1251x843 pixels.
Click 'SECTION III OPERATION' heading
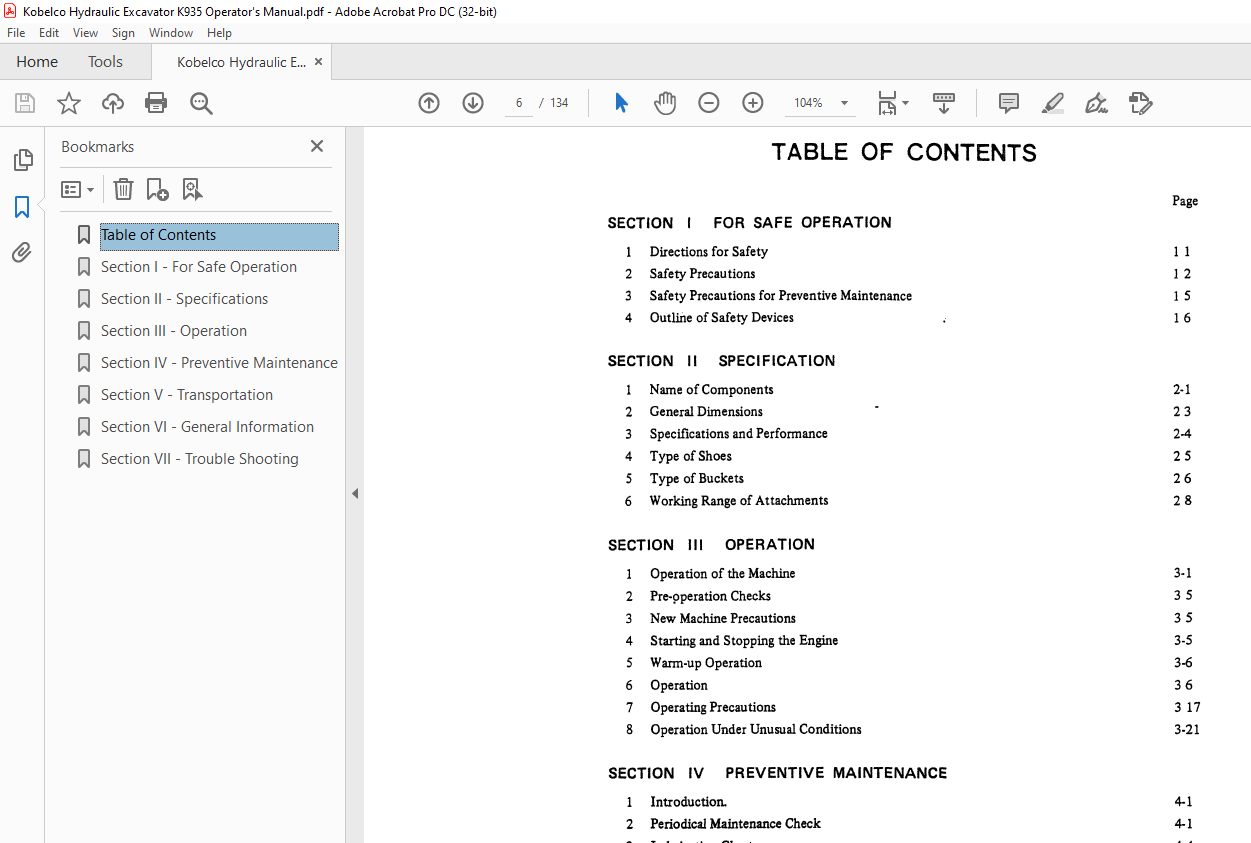pos(711,545)
